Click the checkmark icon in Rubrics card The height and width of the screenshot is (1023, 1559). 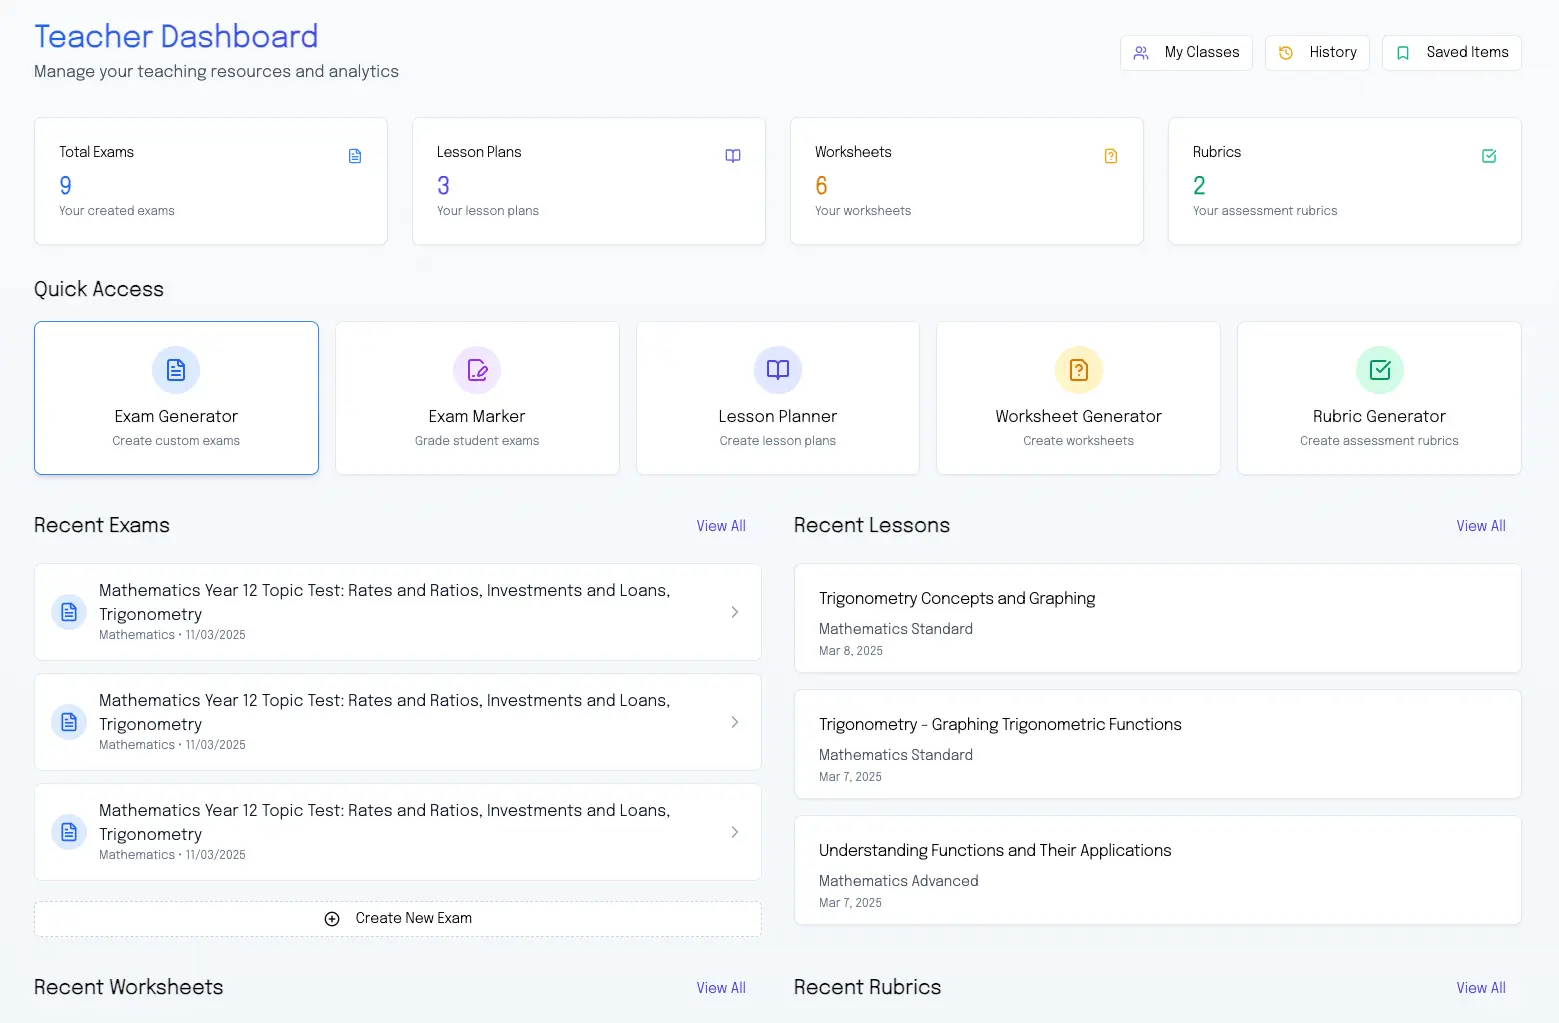1489,156
